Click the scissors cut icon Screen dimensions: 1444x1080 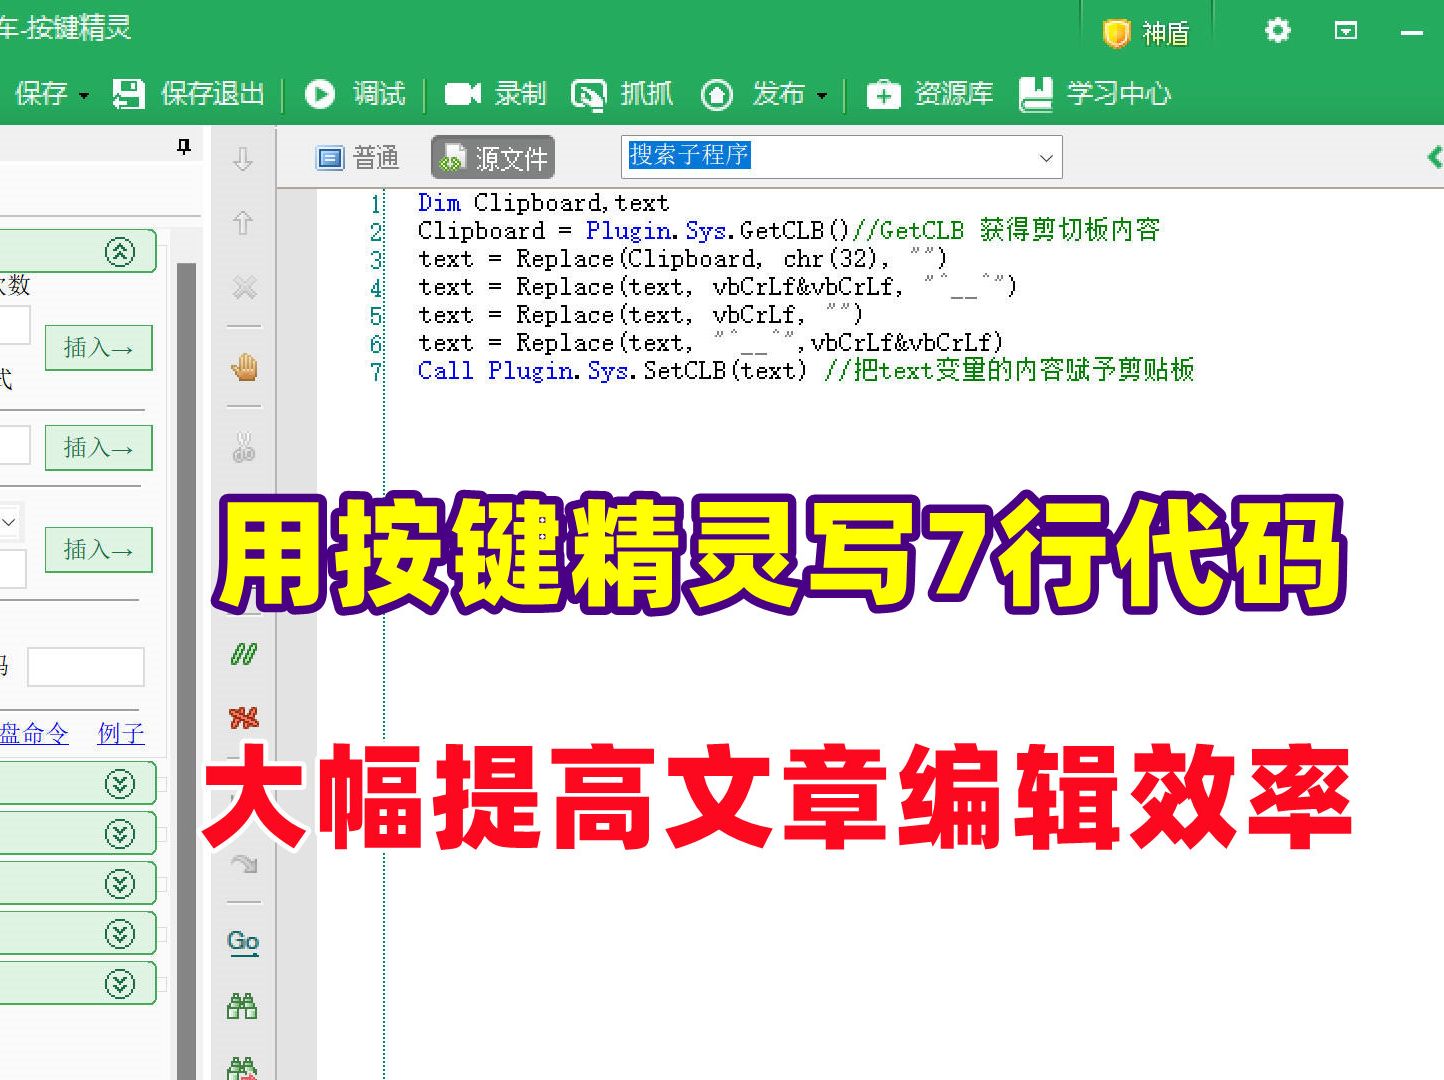click(x=244, y=447)
